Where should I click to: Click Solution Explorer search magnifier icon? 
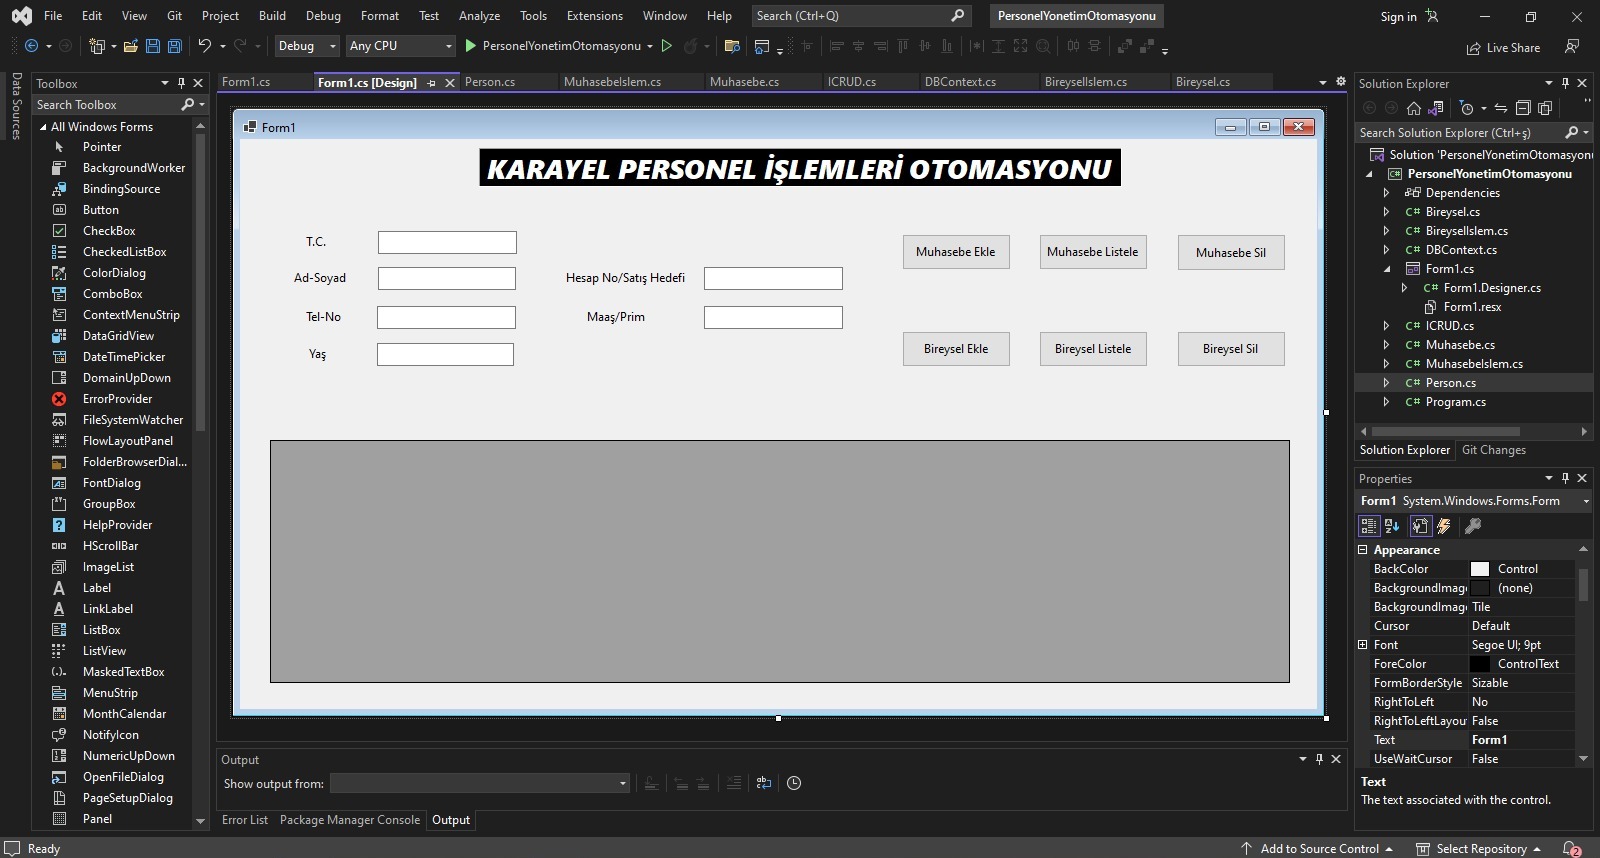coord(1571,132)
